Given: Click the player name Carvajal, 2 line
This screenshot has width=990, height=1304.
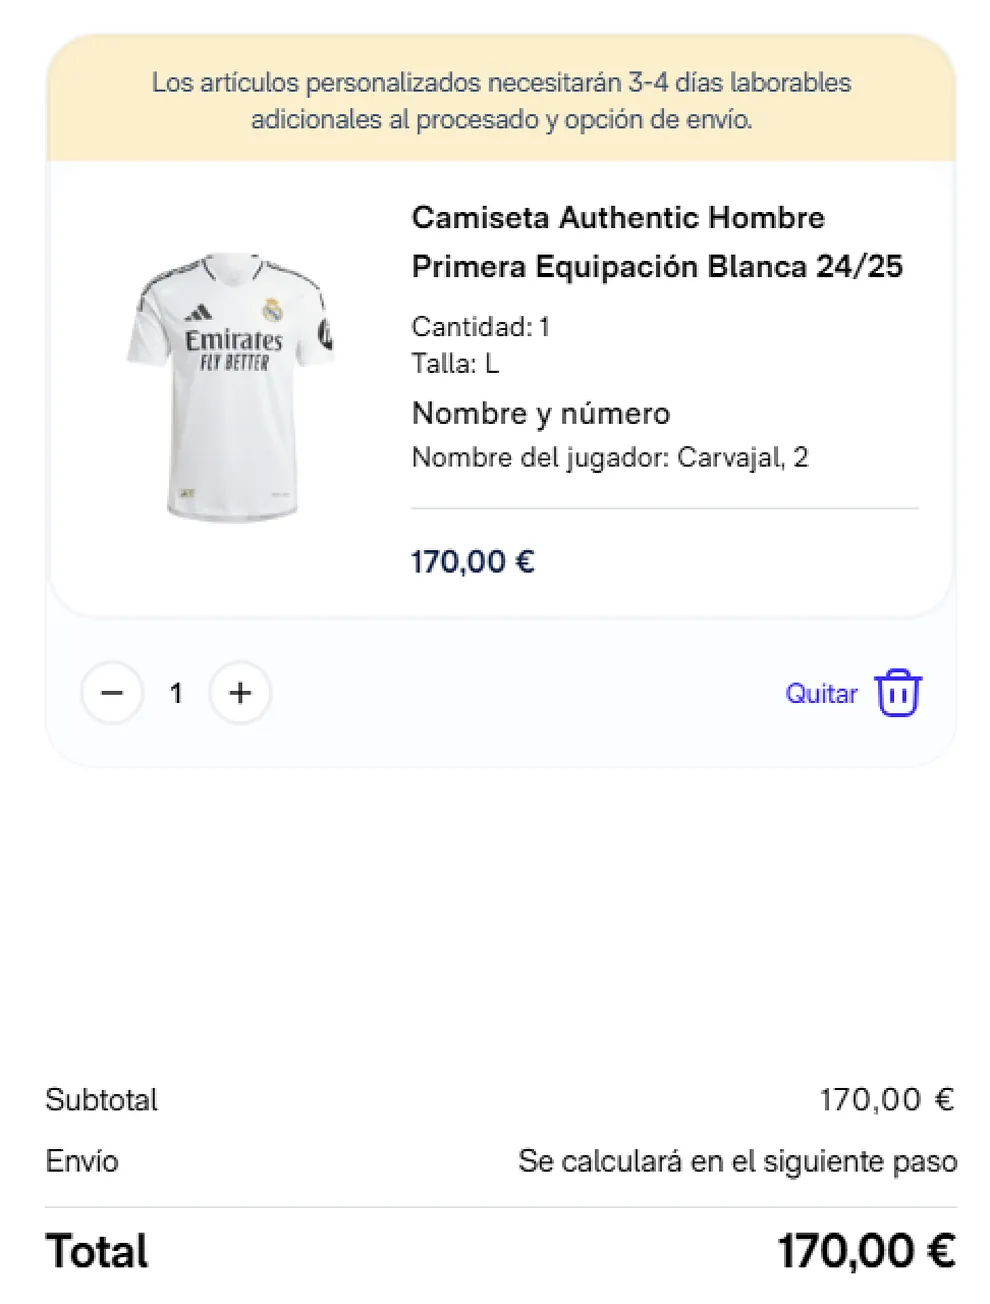Looking at the screenshot, I should [x=609, y=458].
